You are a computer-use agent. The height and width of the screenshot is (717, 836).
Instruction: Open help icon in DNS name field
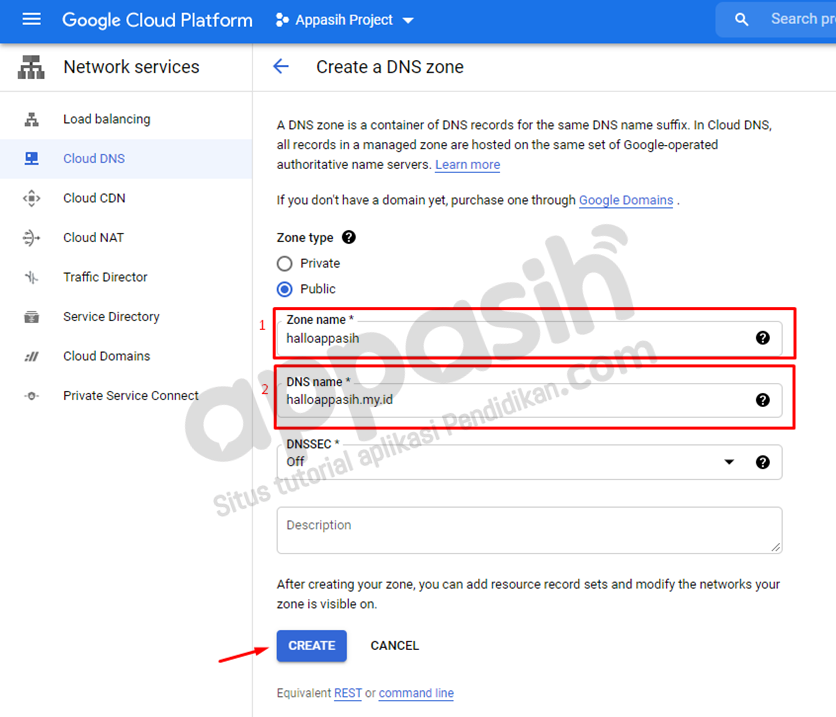763,400
